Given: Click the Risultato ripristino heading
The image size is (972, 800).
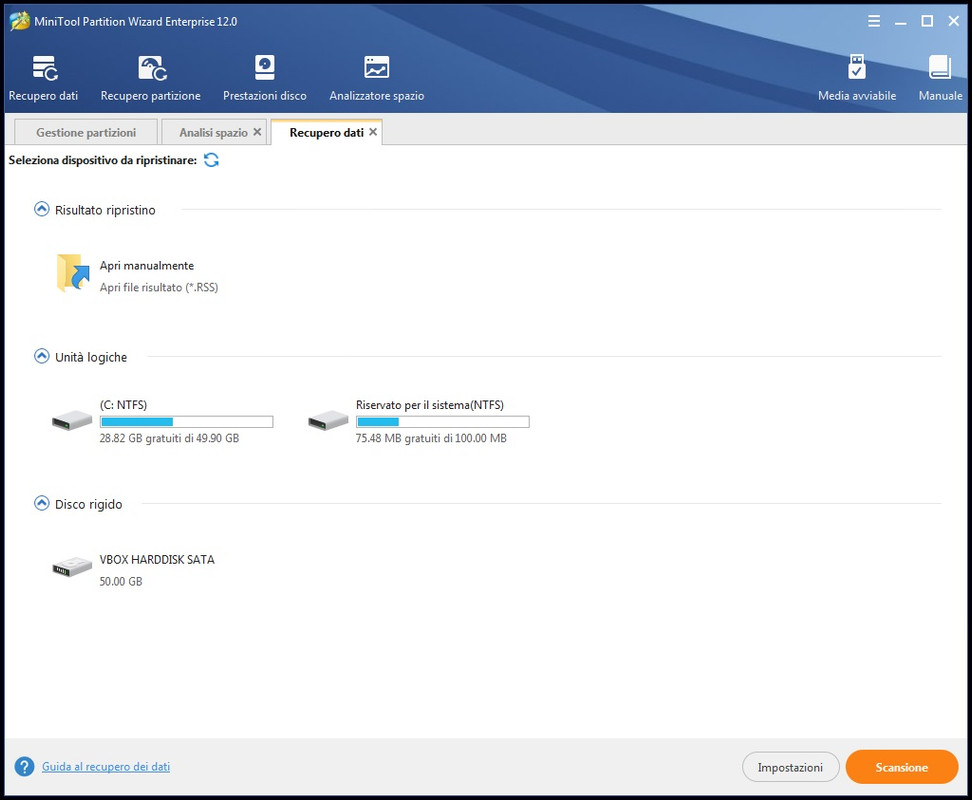Looking at the screenshot, I should (105, 210).
